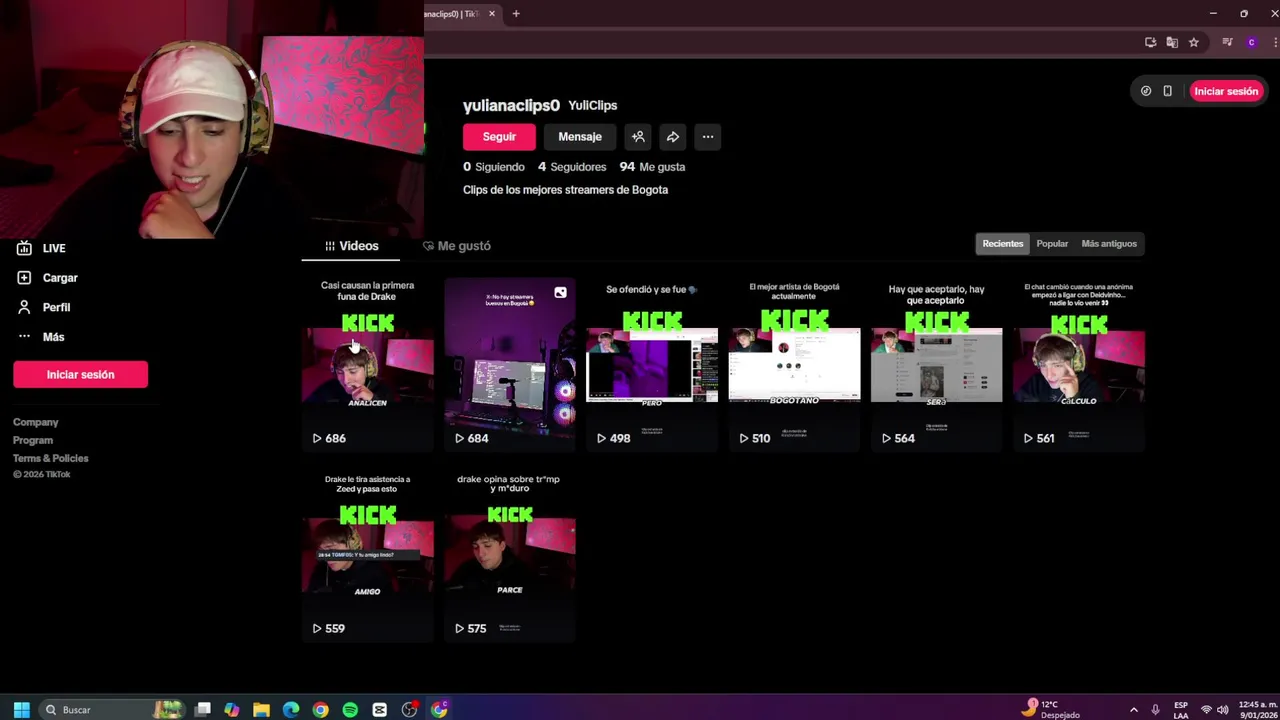The height and width of the screenshot is (720, 1280).
Task: Open the video 'Casi causan la primera funa de Drake'
Action: [367, 364]
